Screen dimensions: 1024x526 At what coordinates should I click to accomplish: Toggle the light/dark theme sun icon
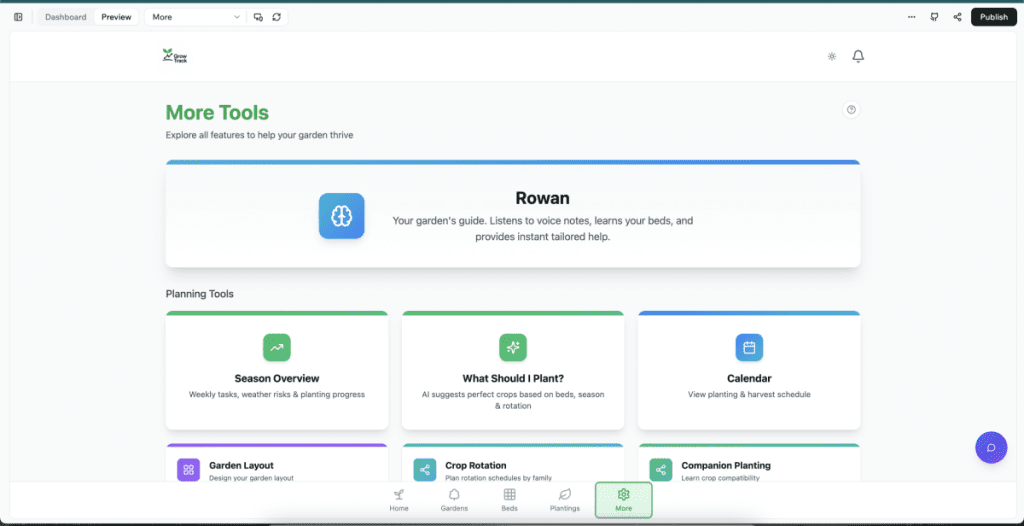(831, 56)
